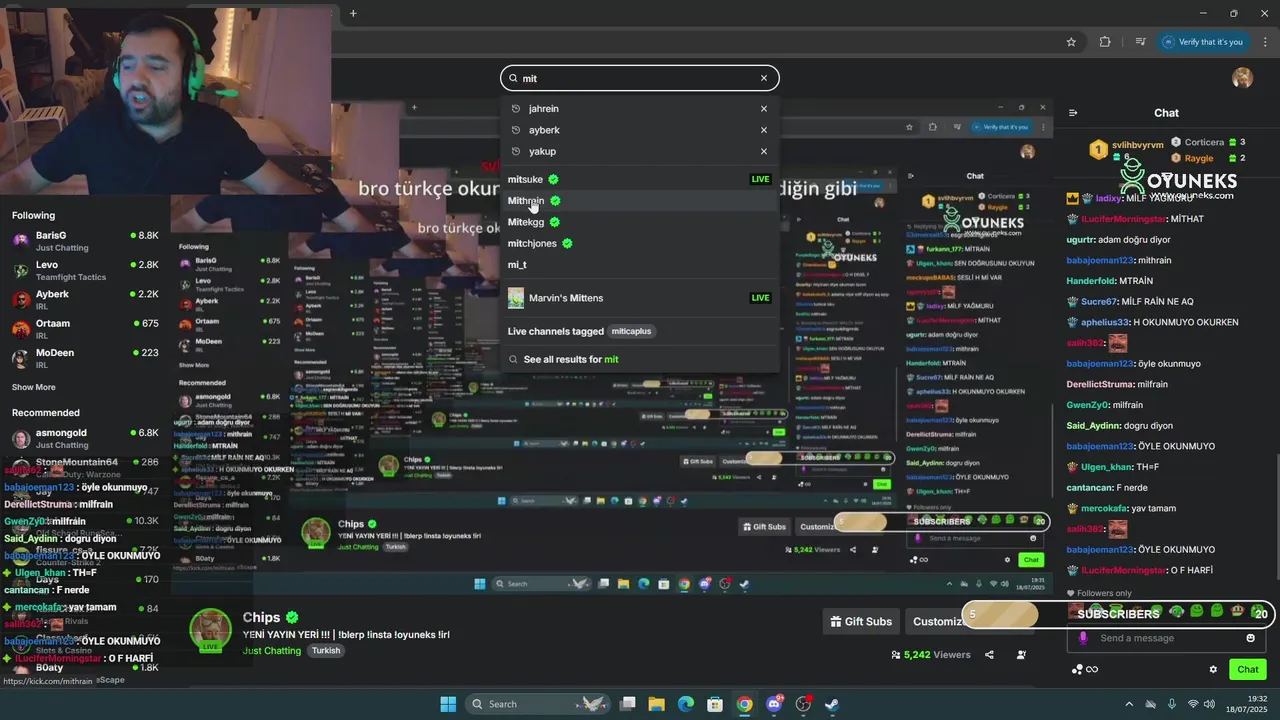Open a new browser tab with plus icon

[353, 13]
